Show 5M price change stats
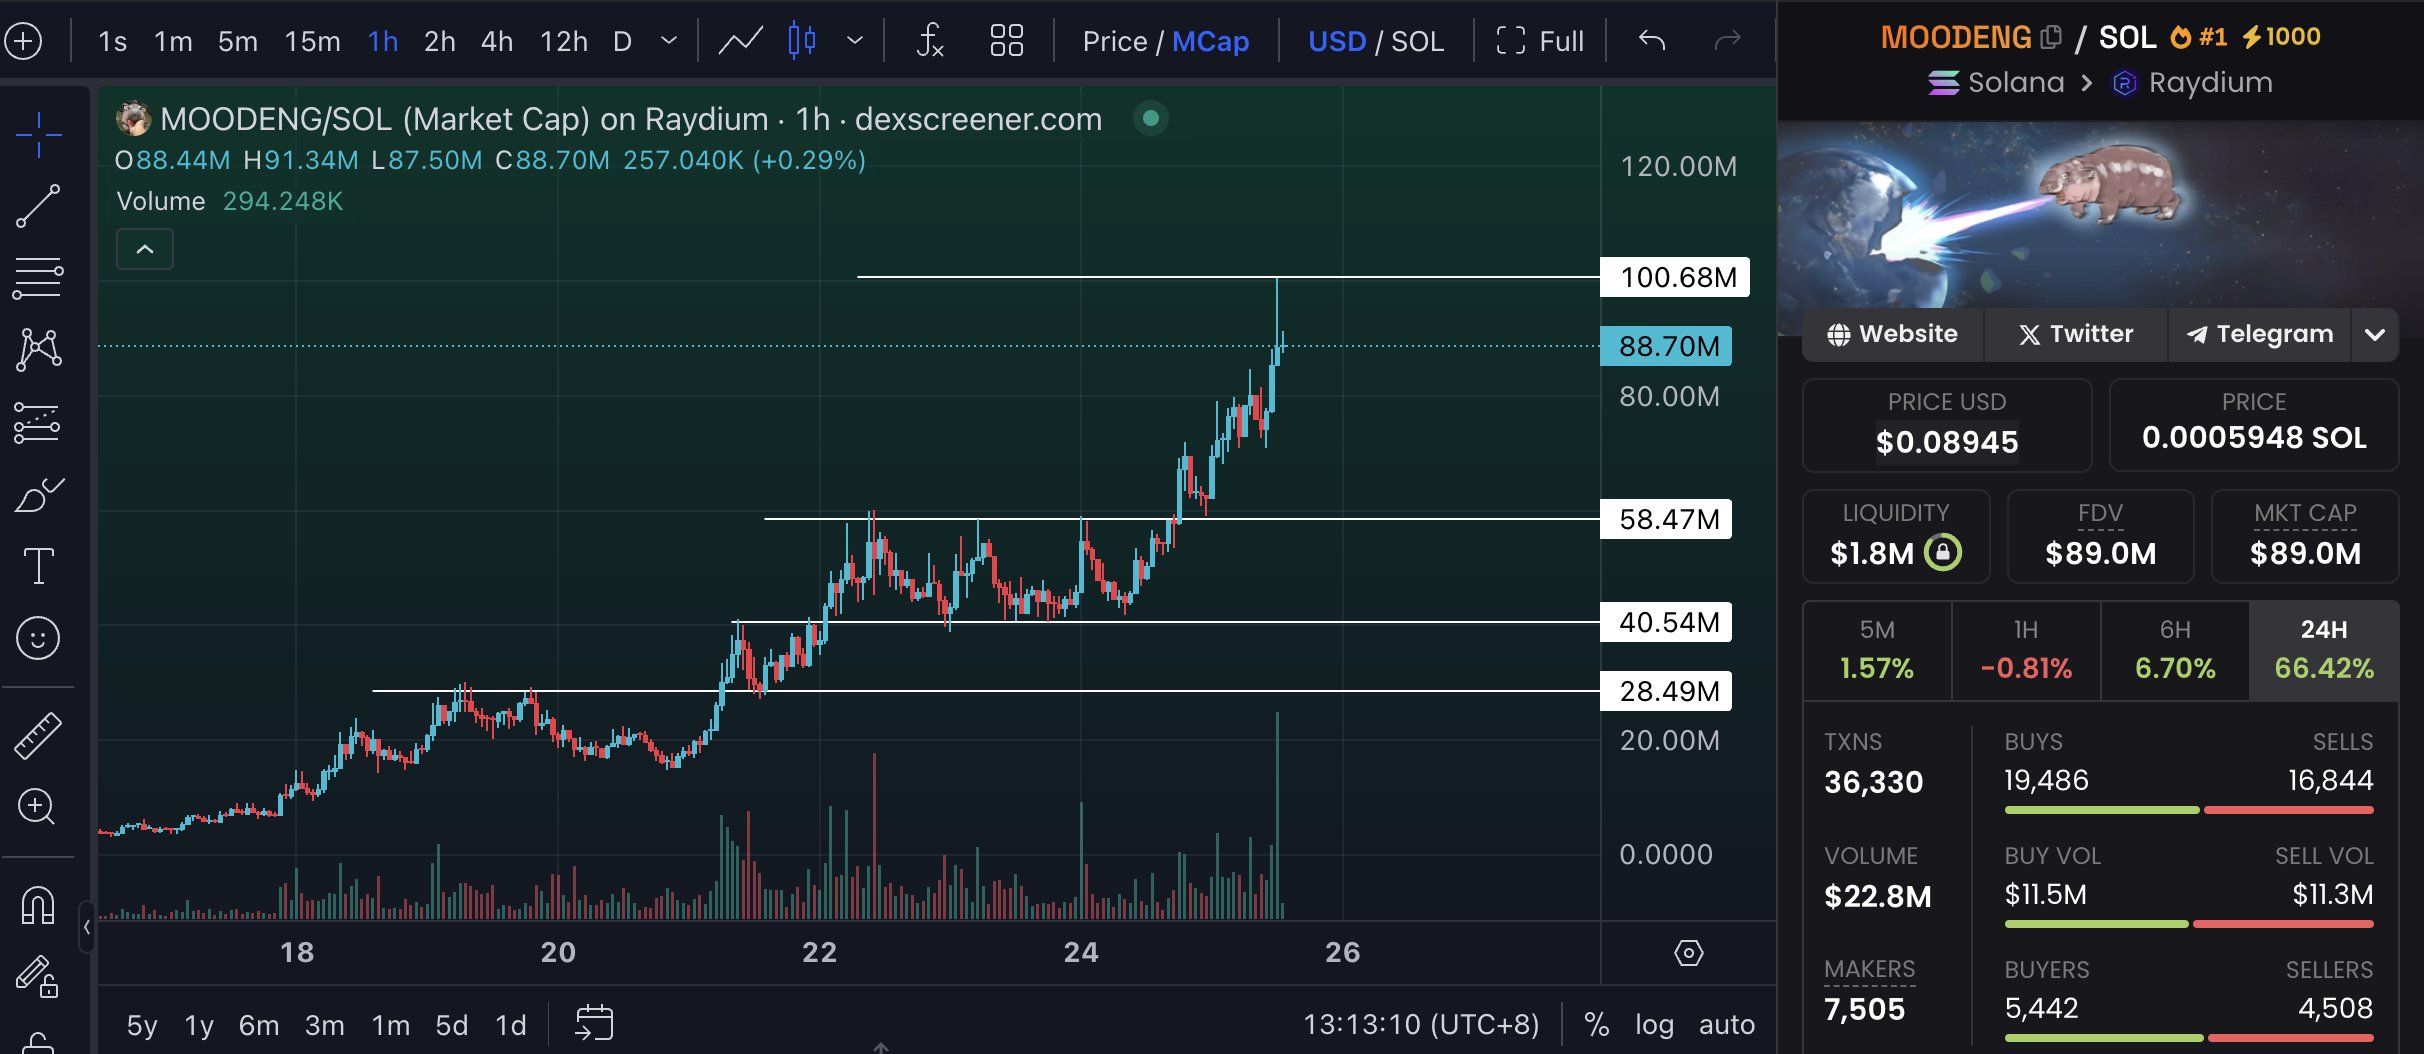2424x1054 pixels. coord(1877,650)
